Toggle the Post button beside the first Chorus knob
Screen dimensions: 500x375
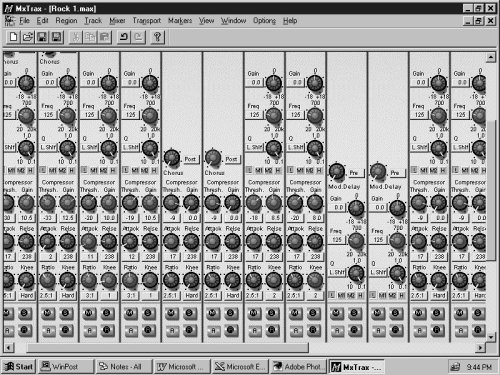[190, 159]
